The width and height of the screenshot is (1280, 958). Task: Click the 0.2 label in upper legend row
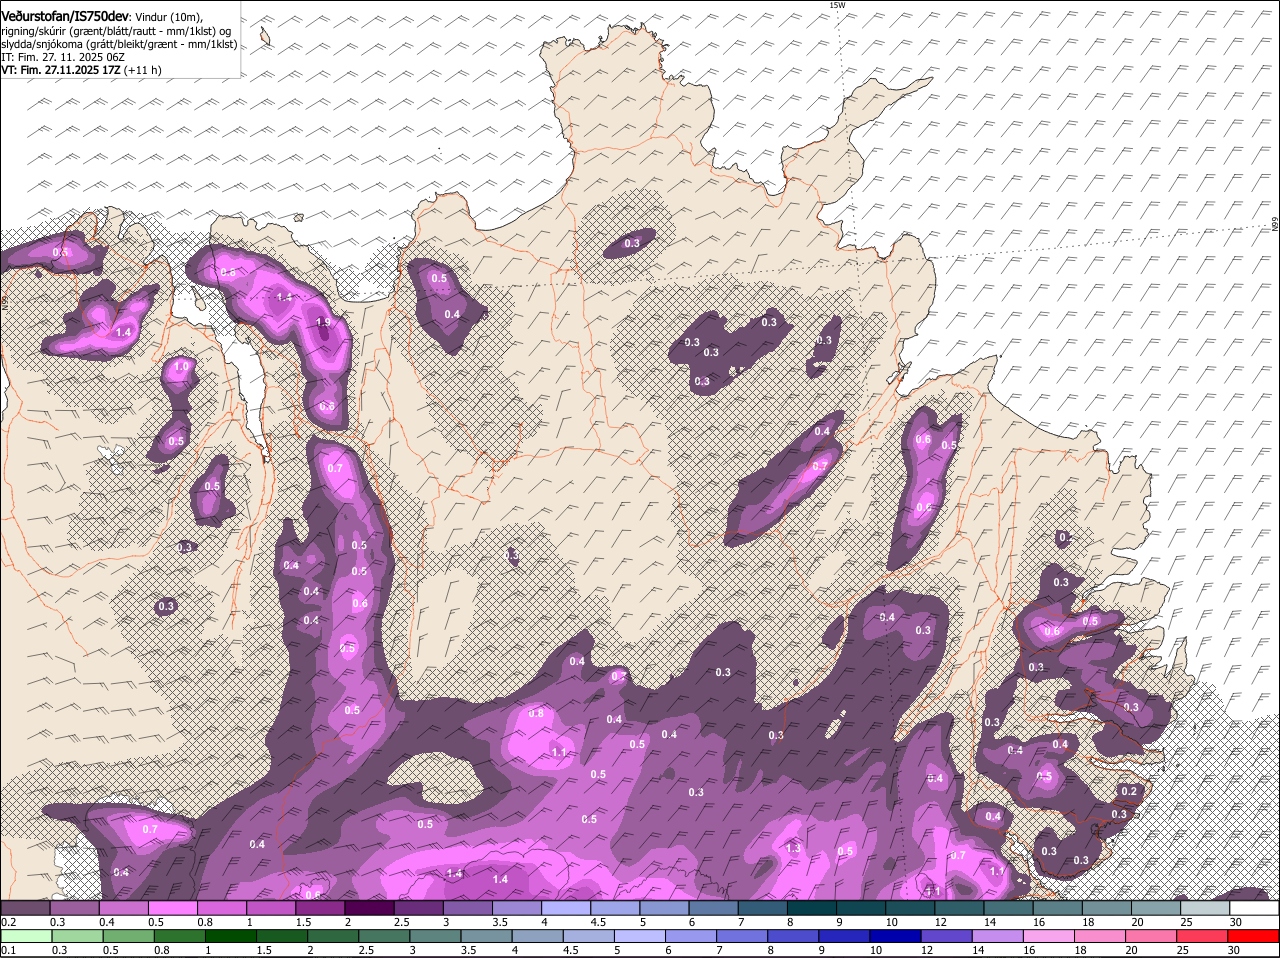(8, 922)
